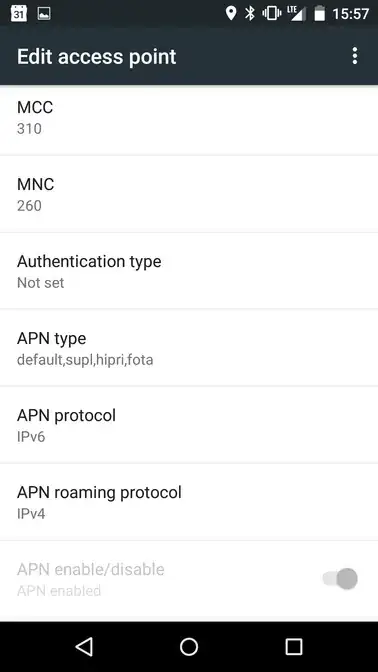
Task: Open APN protocol selection list
Action: [x=189, y=425]
